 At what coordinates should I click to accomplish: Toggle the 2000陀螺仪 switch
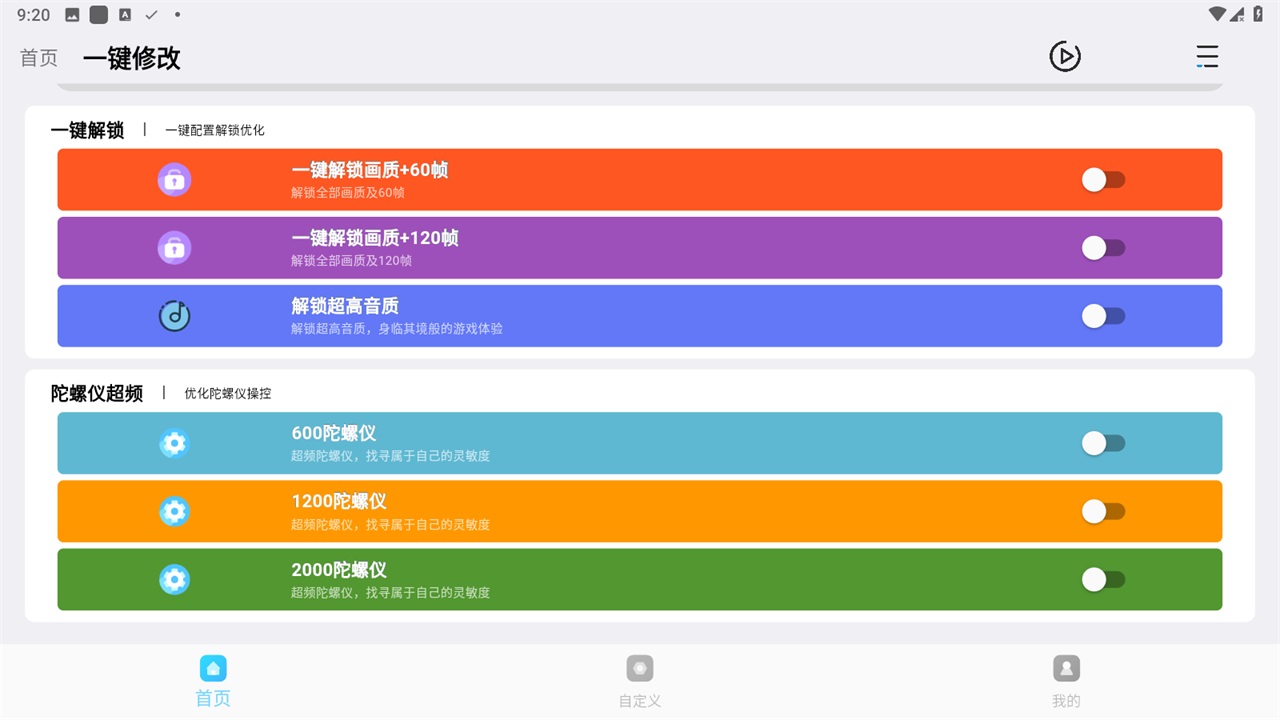pos(1103,579)
